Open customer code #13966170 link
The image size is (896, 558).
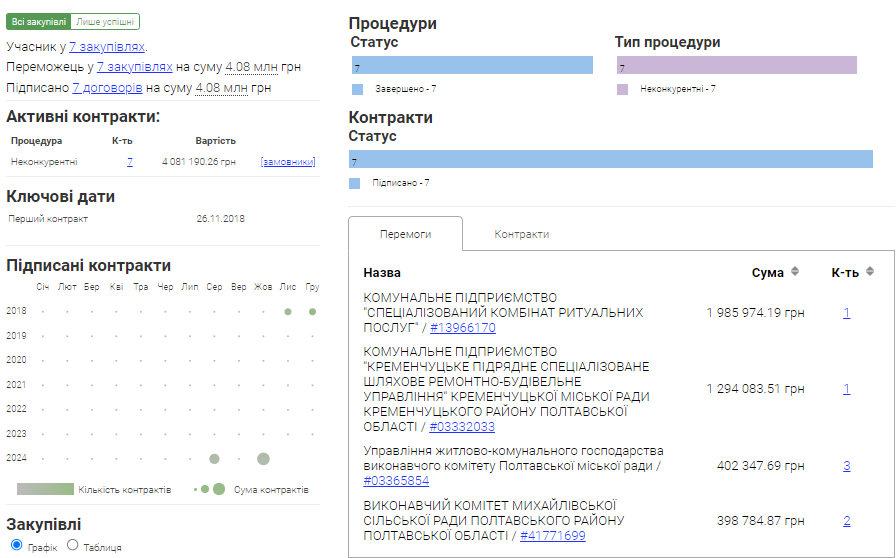[x=463, y=328]
